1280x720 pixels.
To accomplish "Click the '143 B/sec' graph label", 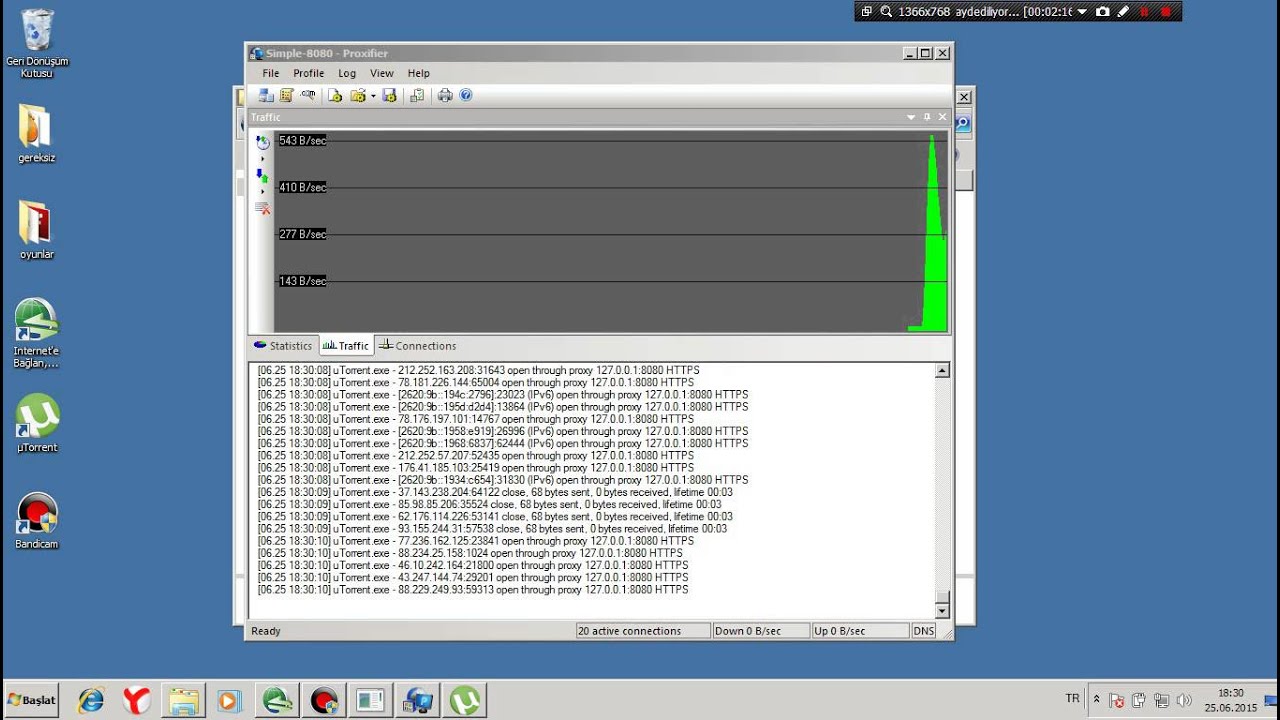I will [x=302, y=282].
